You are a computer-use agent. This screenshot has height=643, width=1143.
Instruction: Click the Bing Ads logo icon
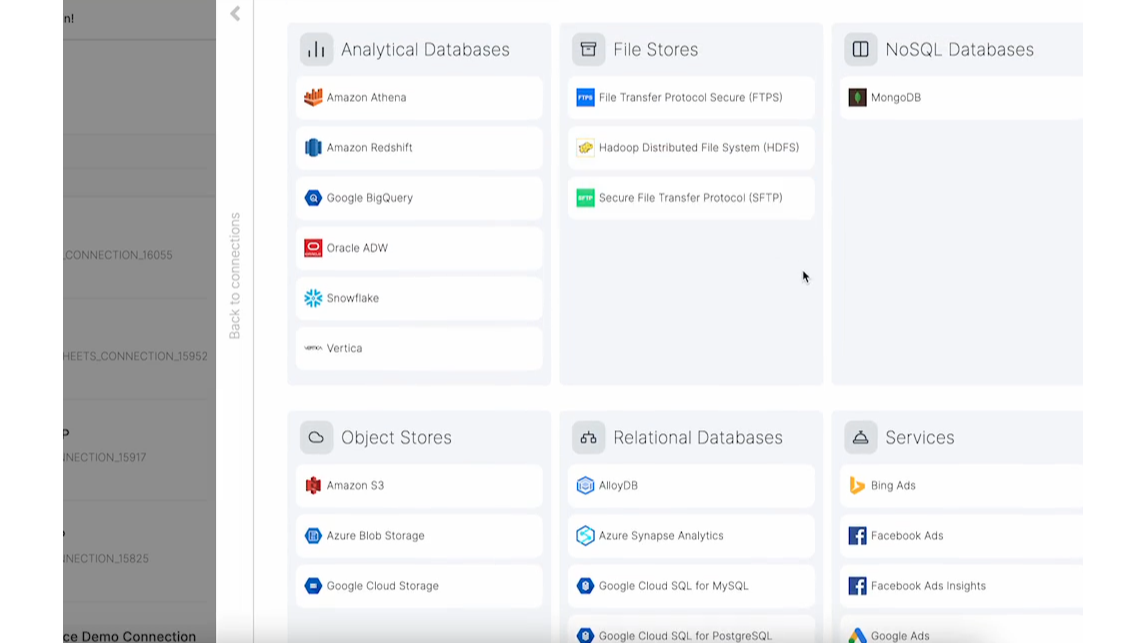tap(857, 486)
